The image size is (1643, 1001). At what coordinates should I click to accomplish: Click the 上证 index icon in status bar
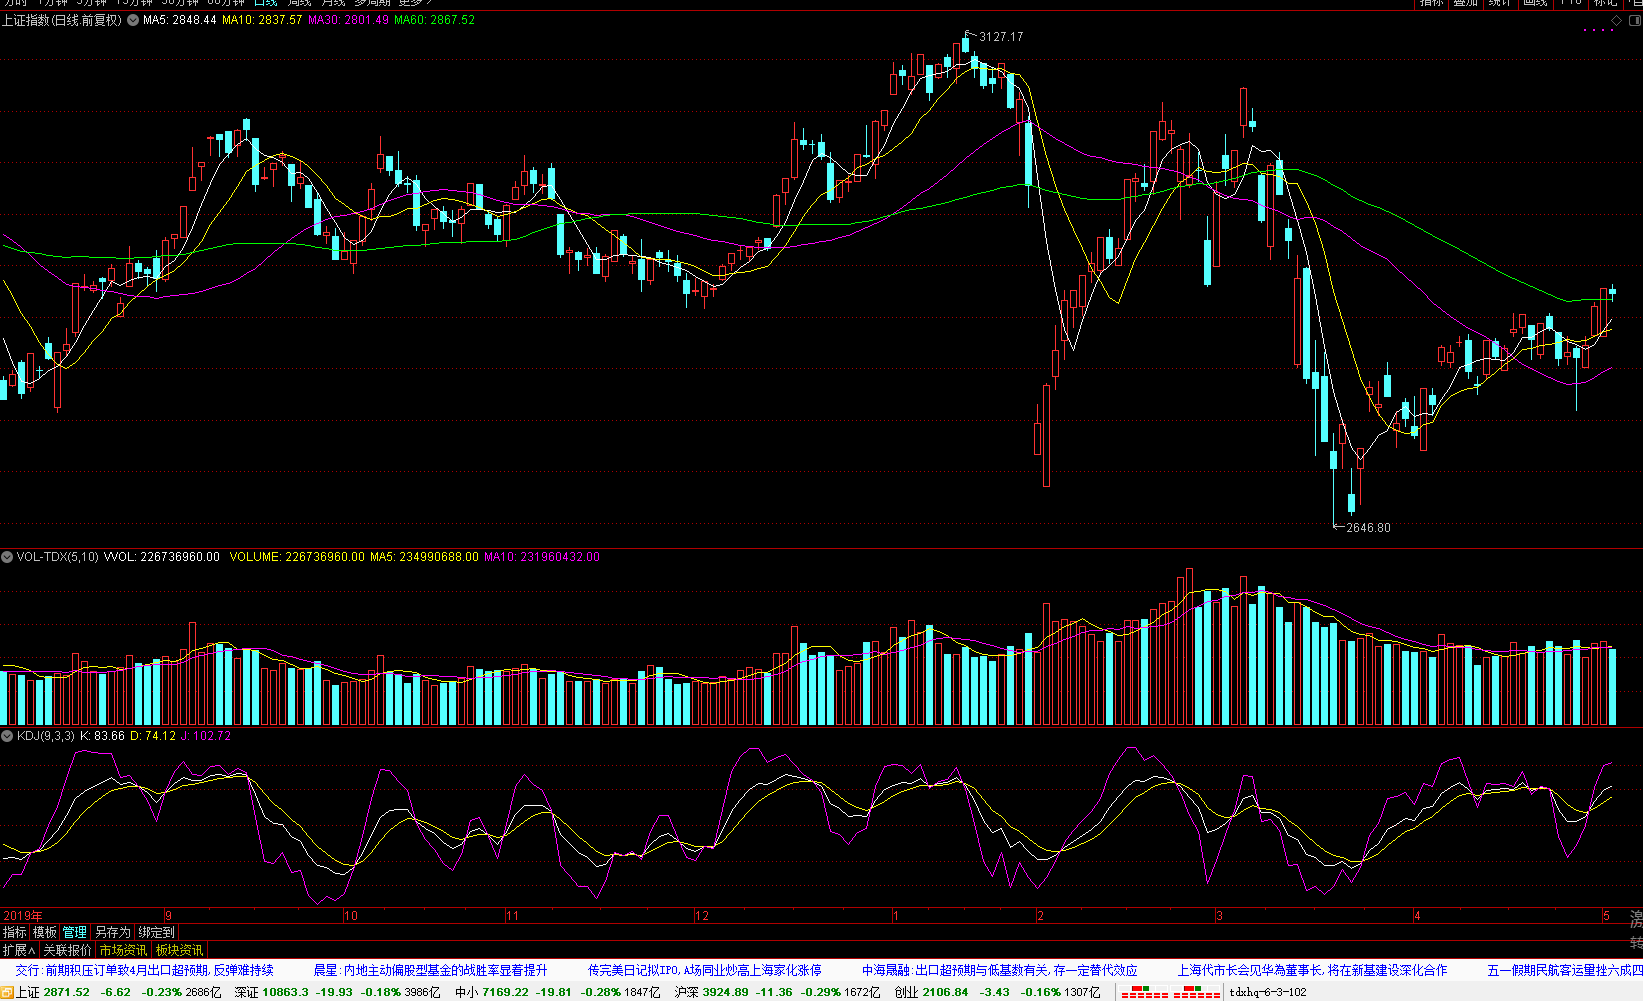[x=7, y=992]
